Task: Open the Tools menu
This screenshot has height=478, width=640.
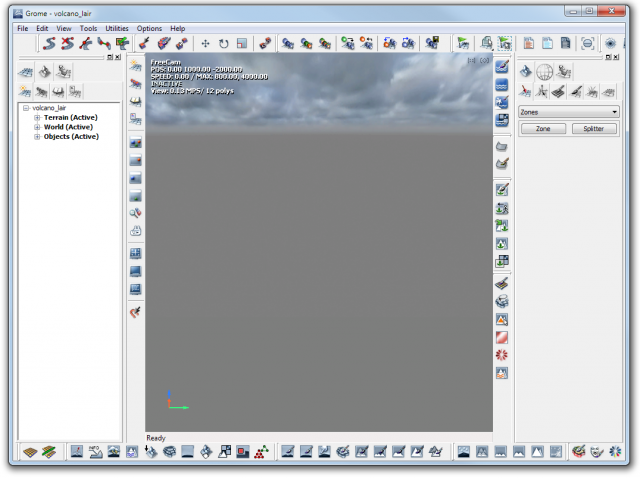Action: click(x=88, y=28)
